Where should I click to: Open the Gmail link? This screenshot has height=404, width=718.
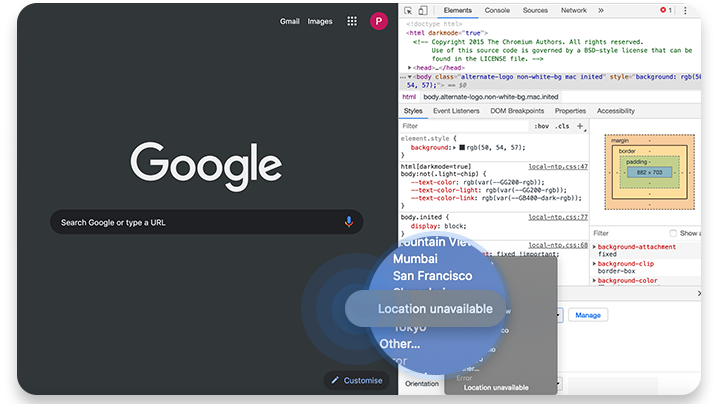[x=289, y=21]
